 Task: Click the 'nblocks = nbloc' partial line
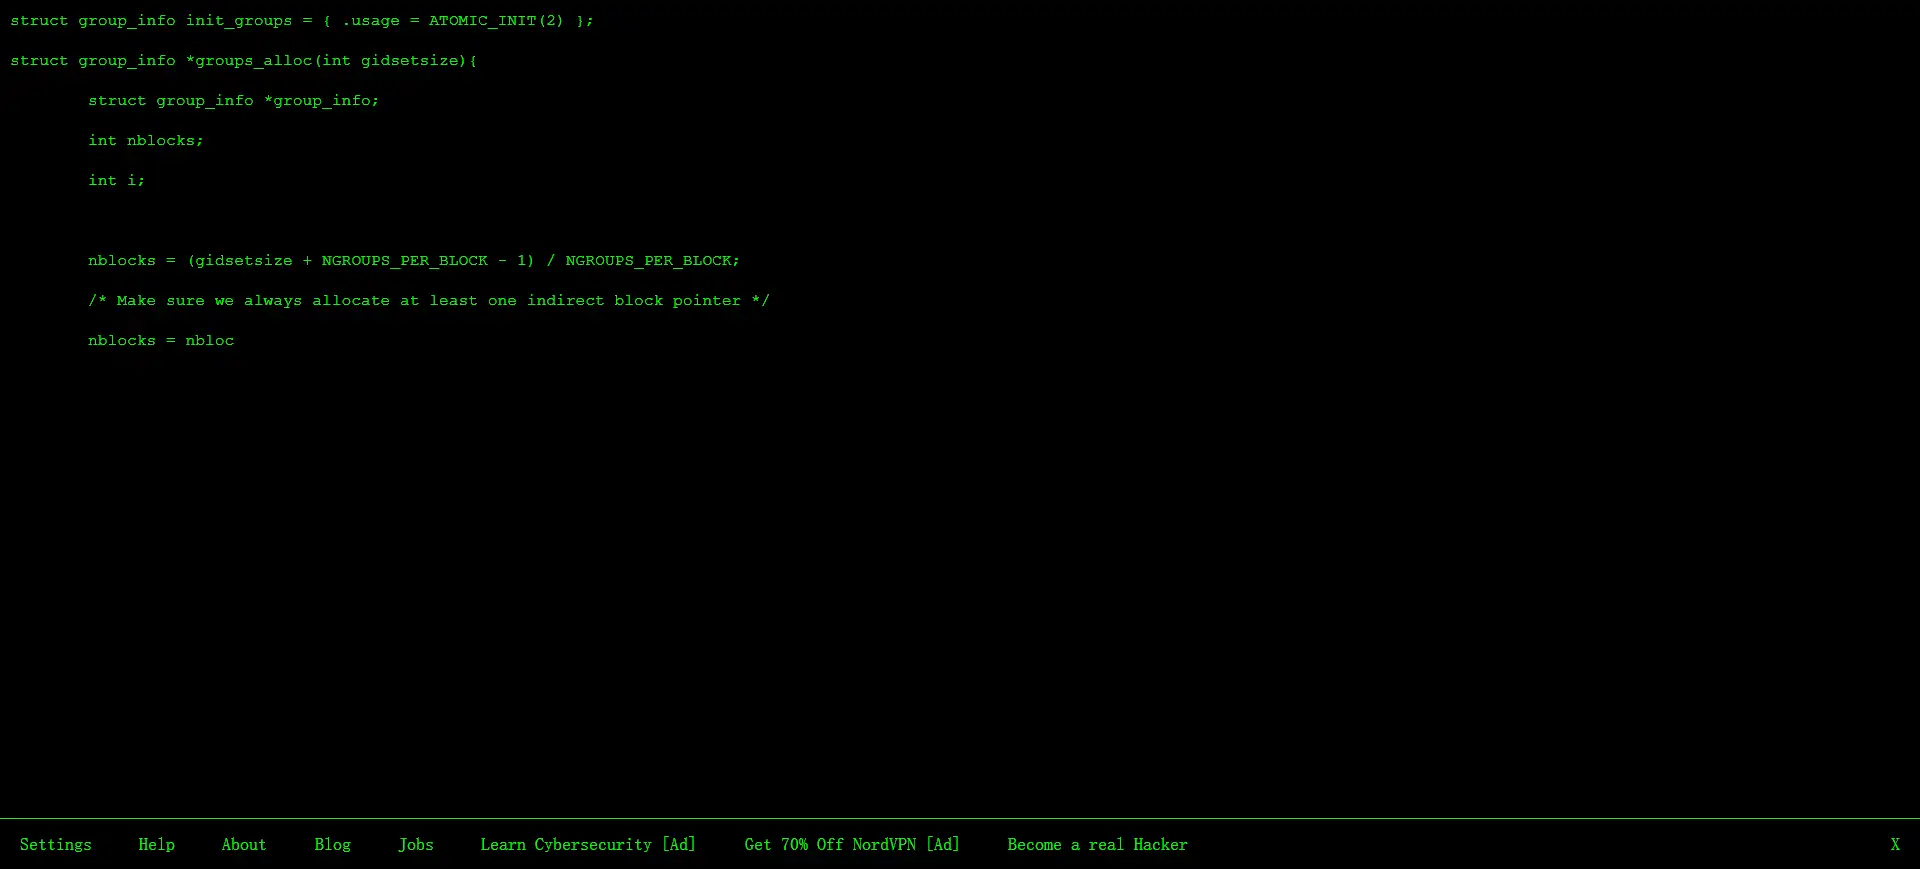pos(161,341)
